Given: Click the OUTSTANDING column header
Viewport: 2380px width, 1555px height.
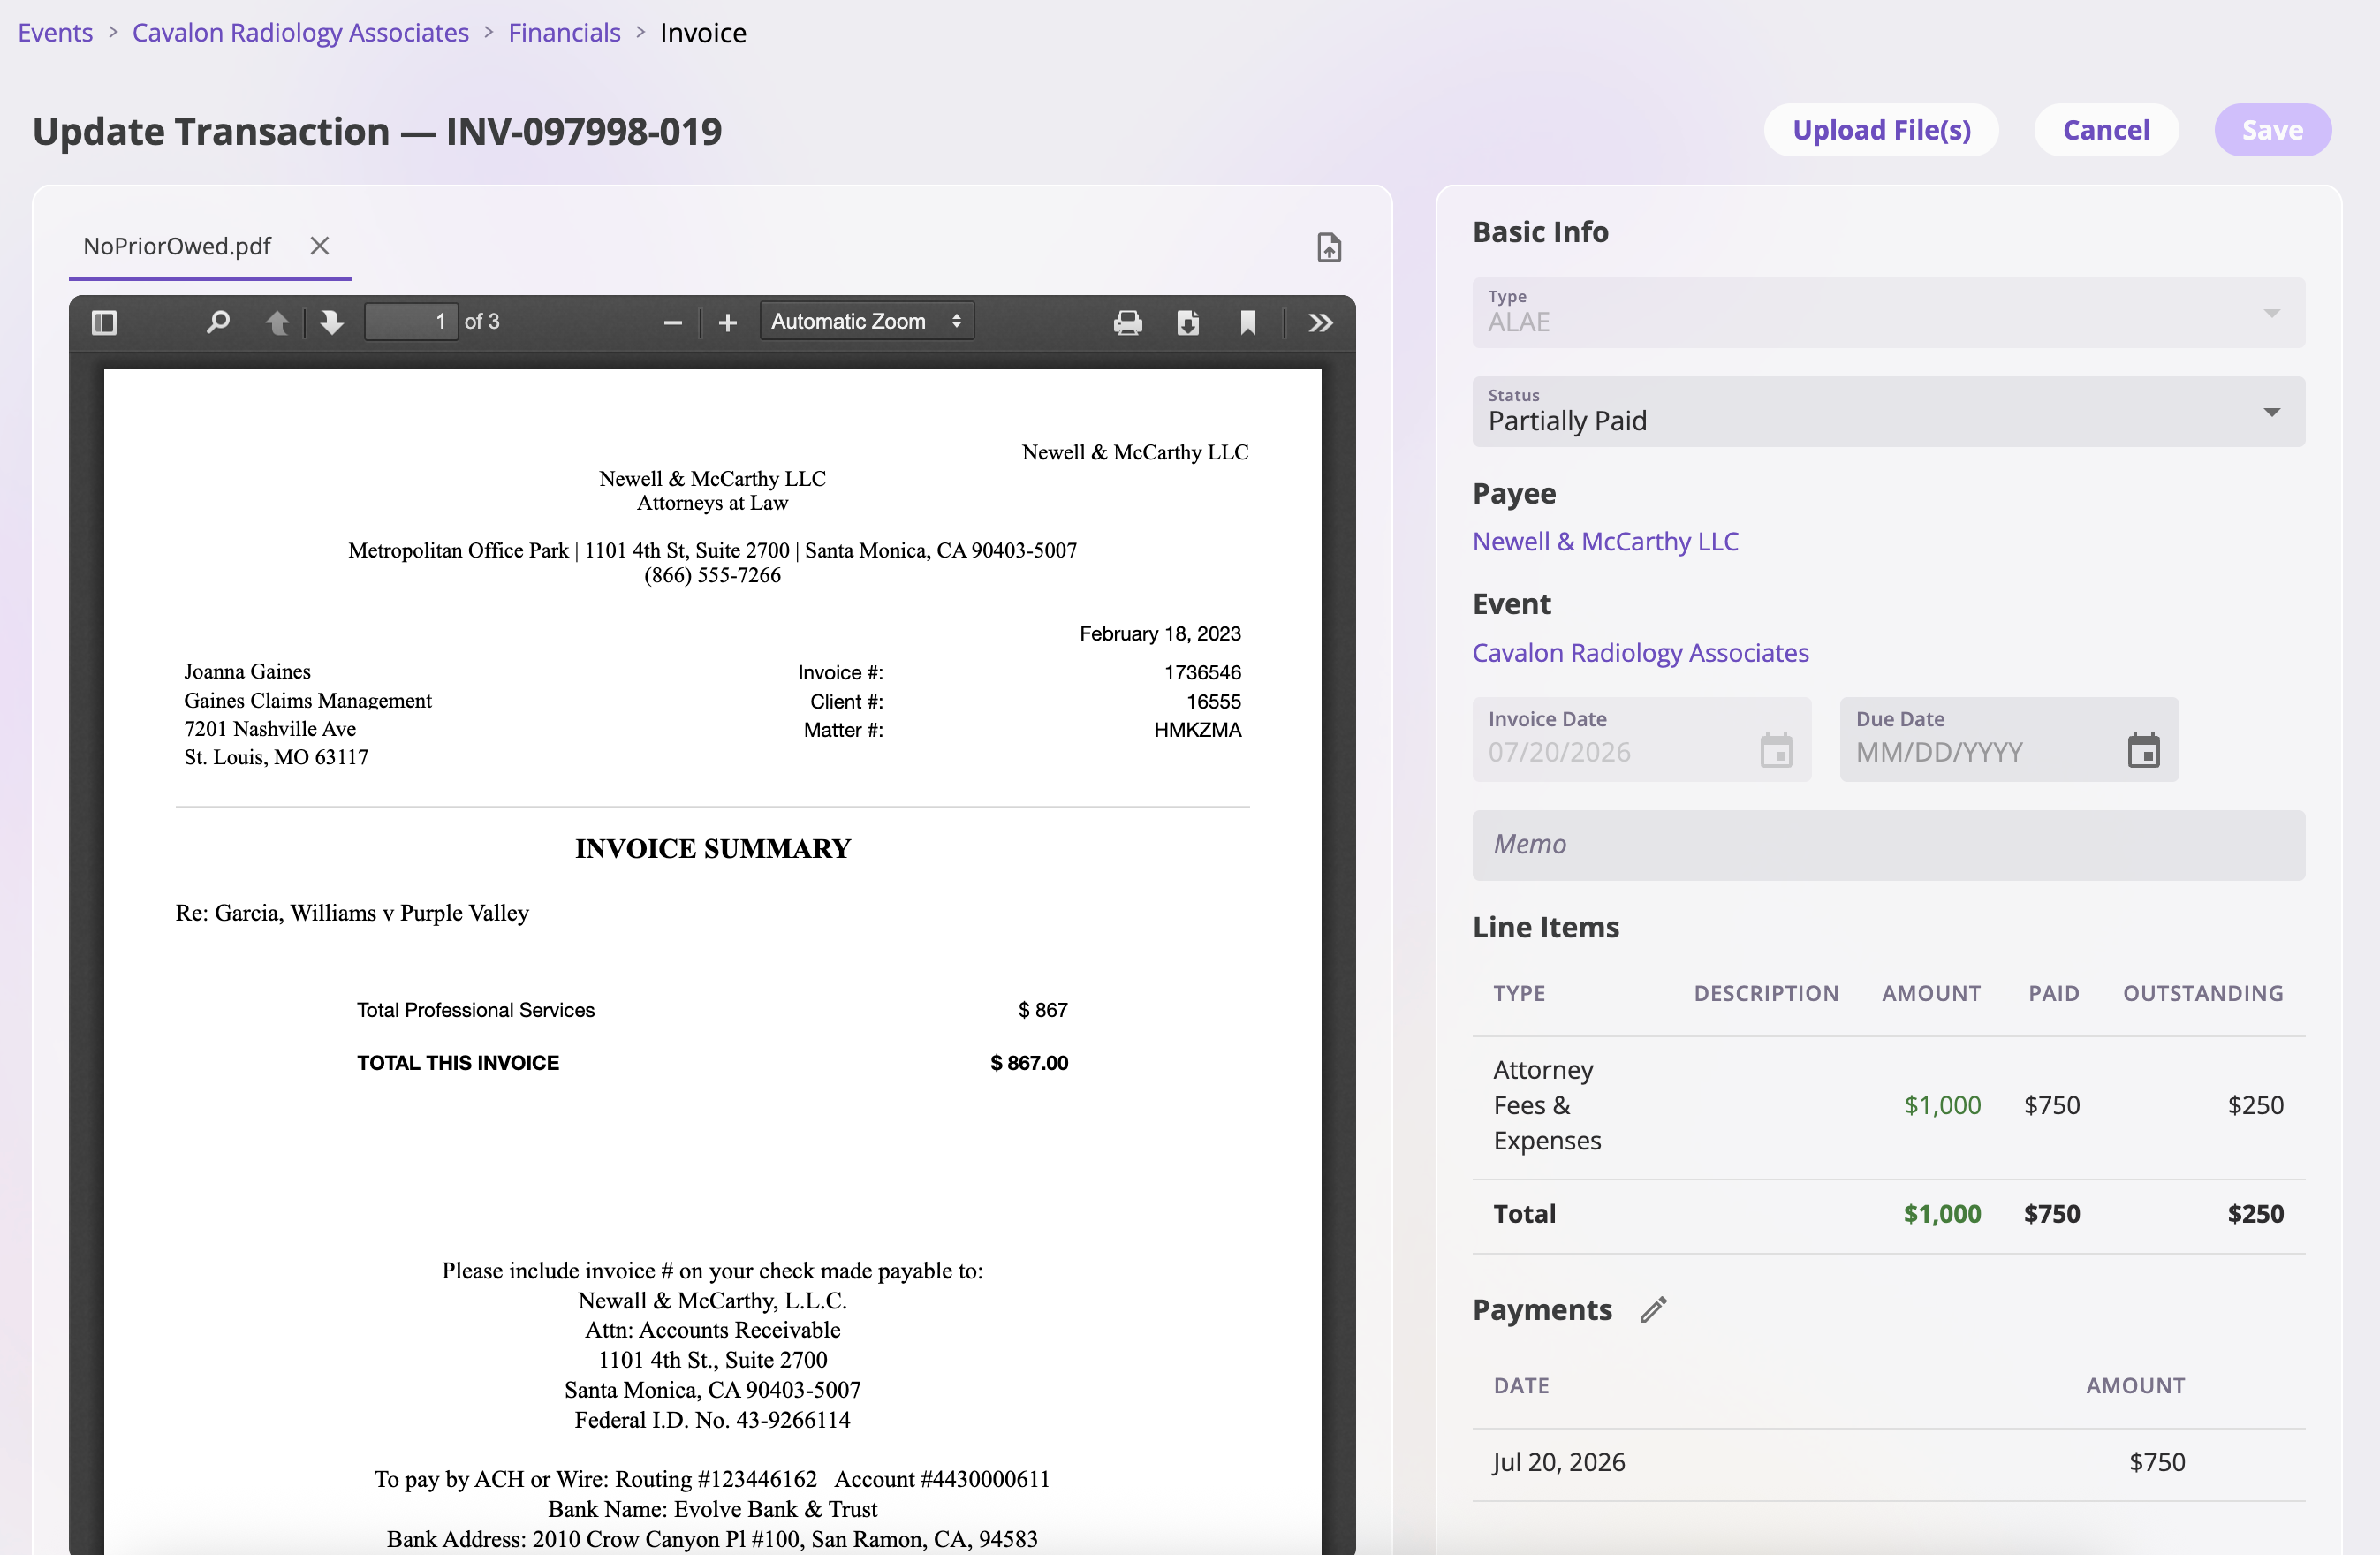Looking at the screenshot, I should click(2203, 993).
